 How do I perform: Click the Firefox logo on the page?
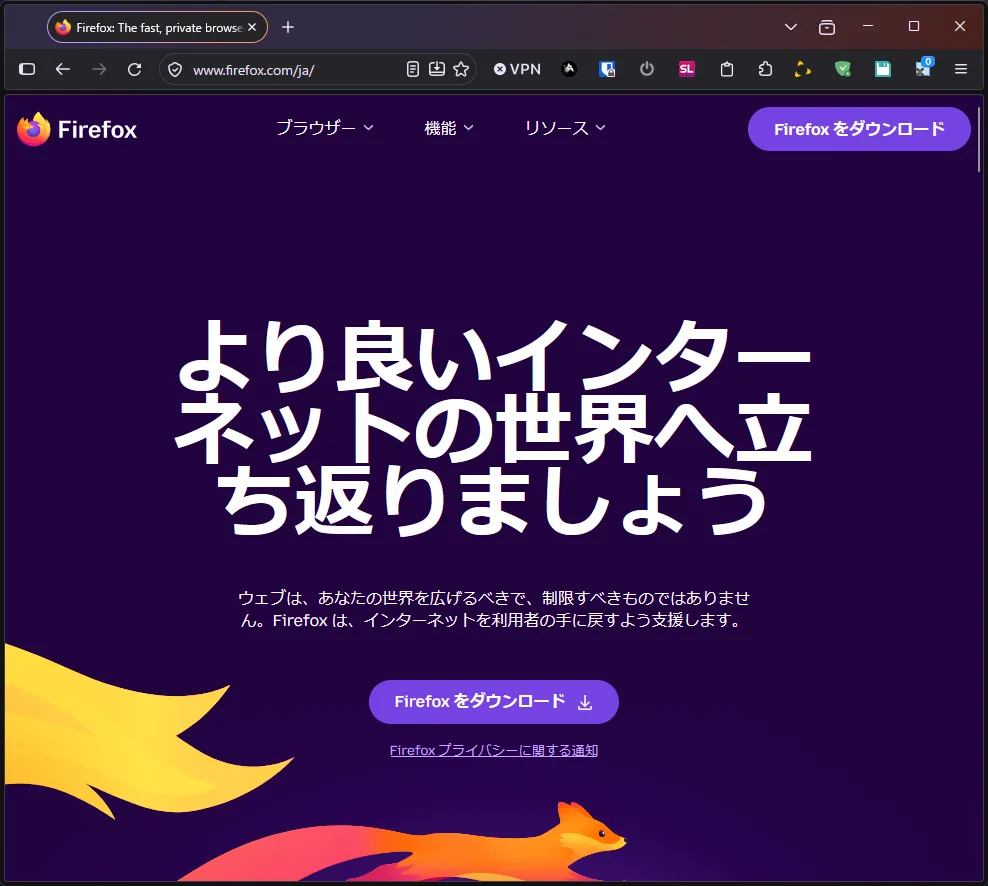[x=77, y=129]
